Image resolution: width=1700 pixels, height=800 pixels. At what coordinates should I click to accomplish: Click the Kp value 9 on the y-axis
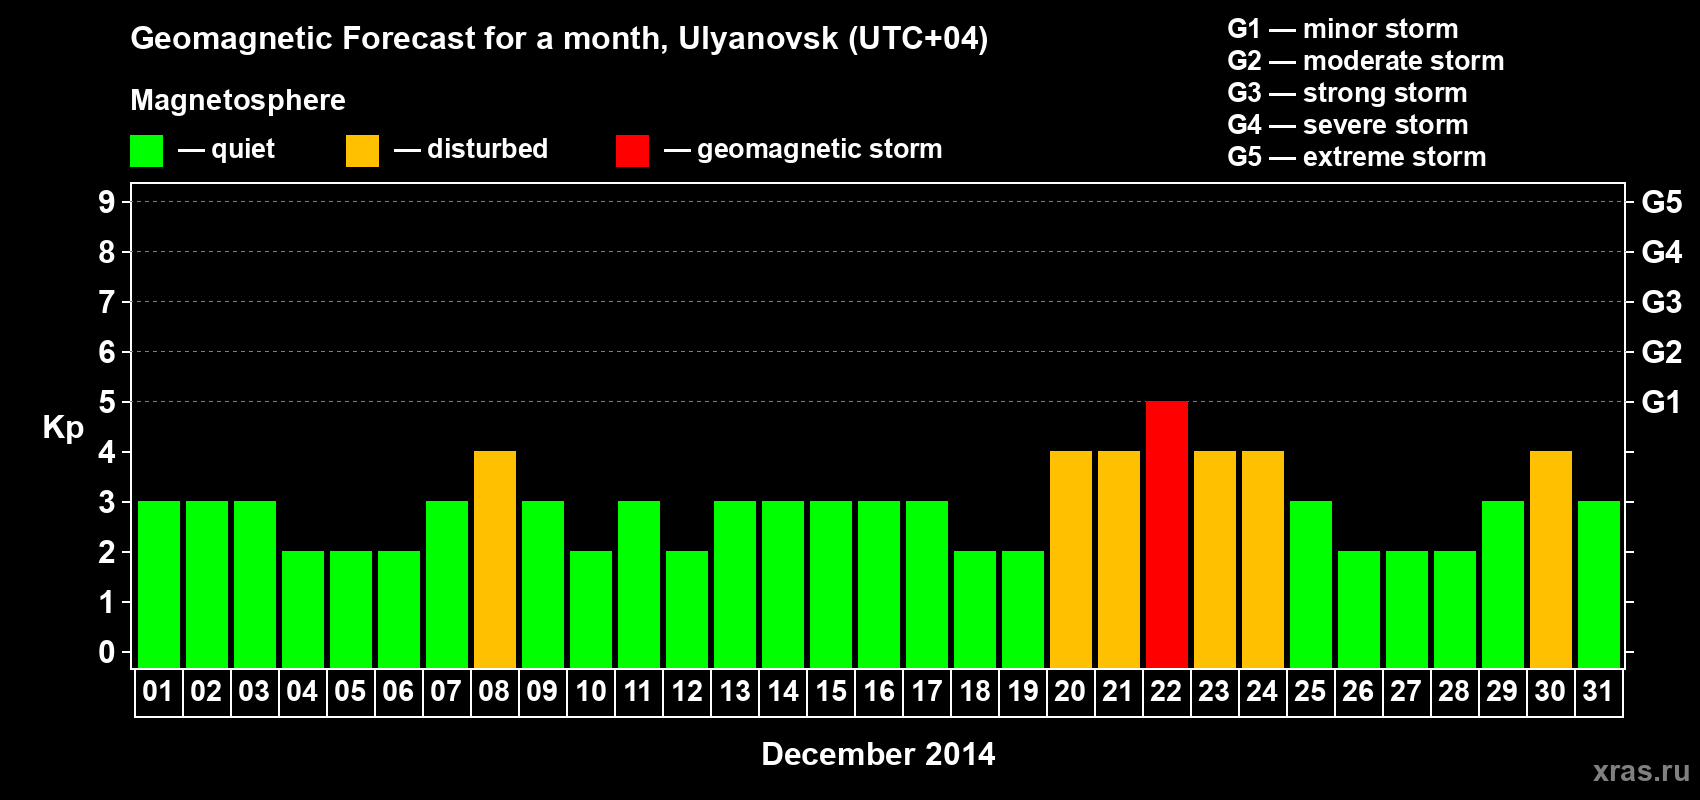click(x=107, y=202)
